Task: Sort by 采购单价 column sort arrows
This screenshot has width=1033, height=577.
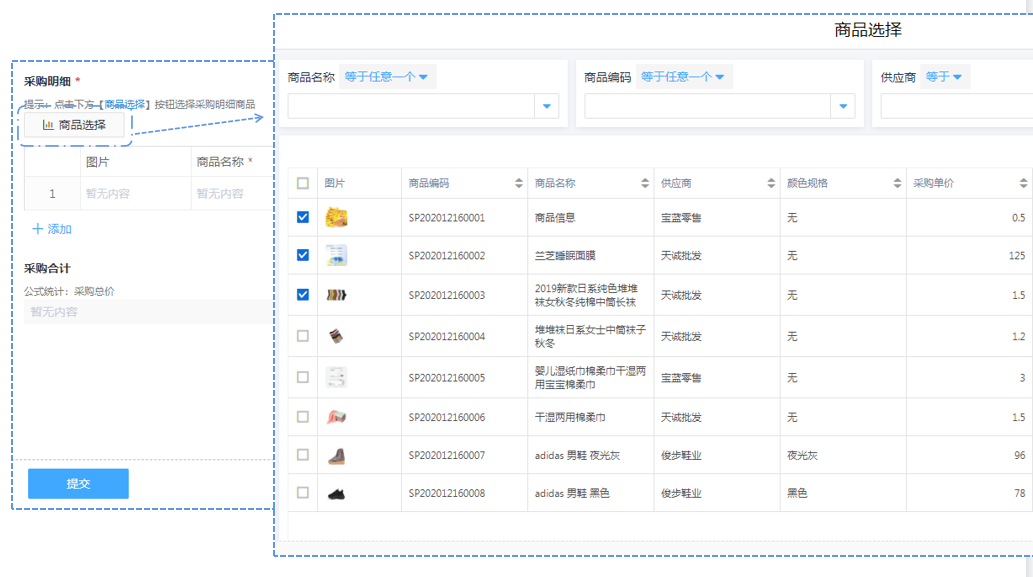Action: pos(1023,184)
